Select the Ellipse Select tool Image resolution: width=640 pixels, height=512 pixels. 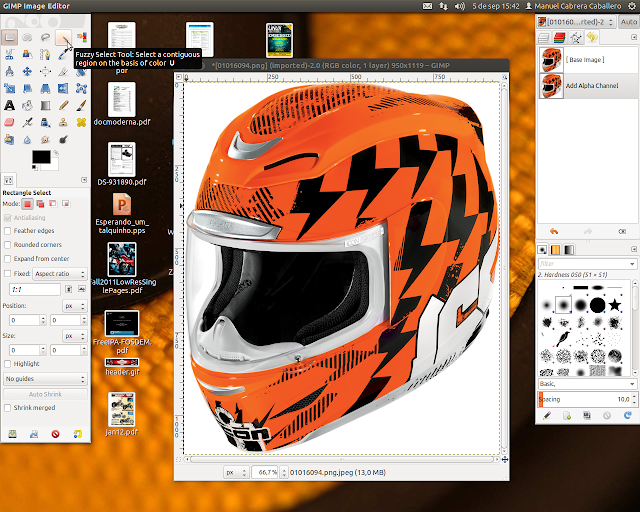coord(27,38)
